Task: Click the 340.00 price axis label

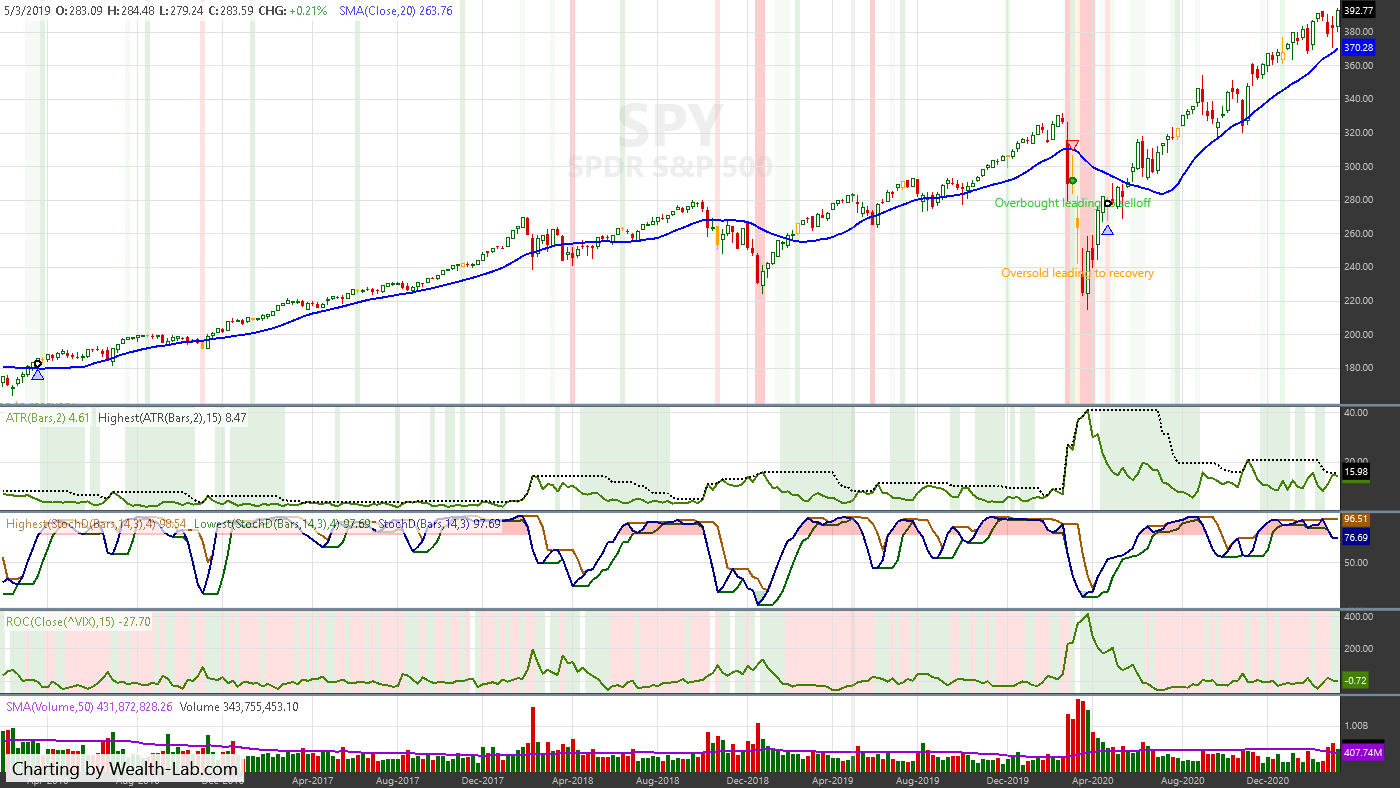Action: 1359,99
